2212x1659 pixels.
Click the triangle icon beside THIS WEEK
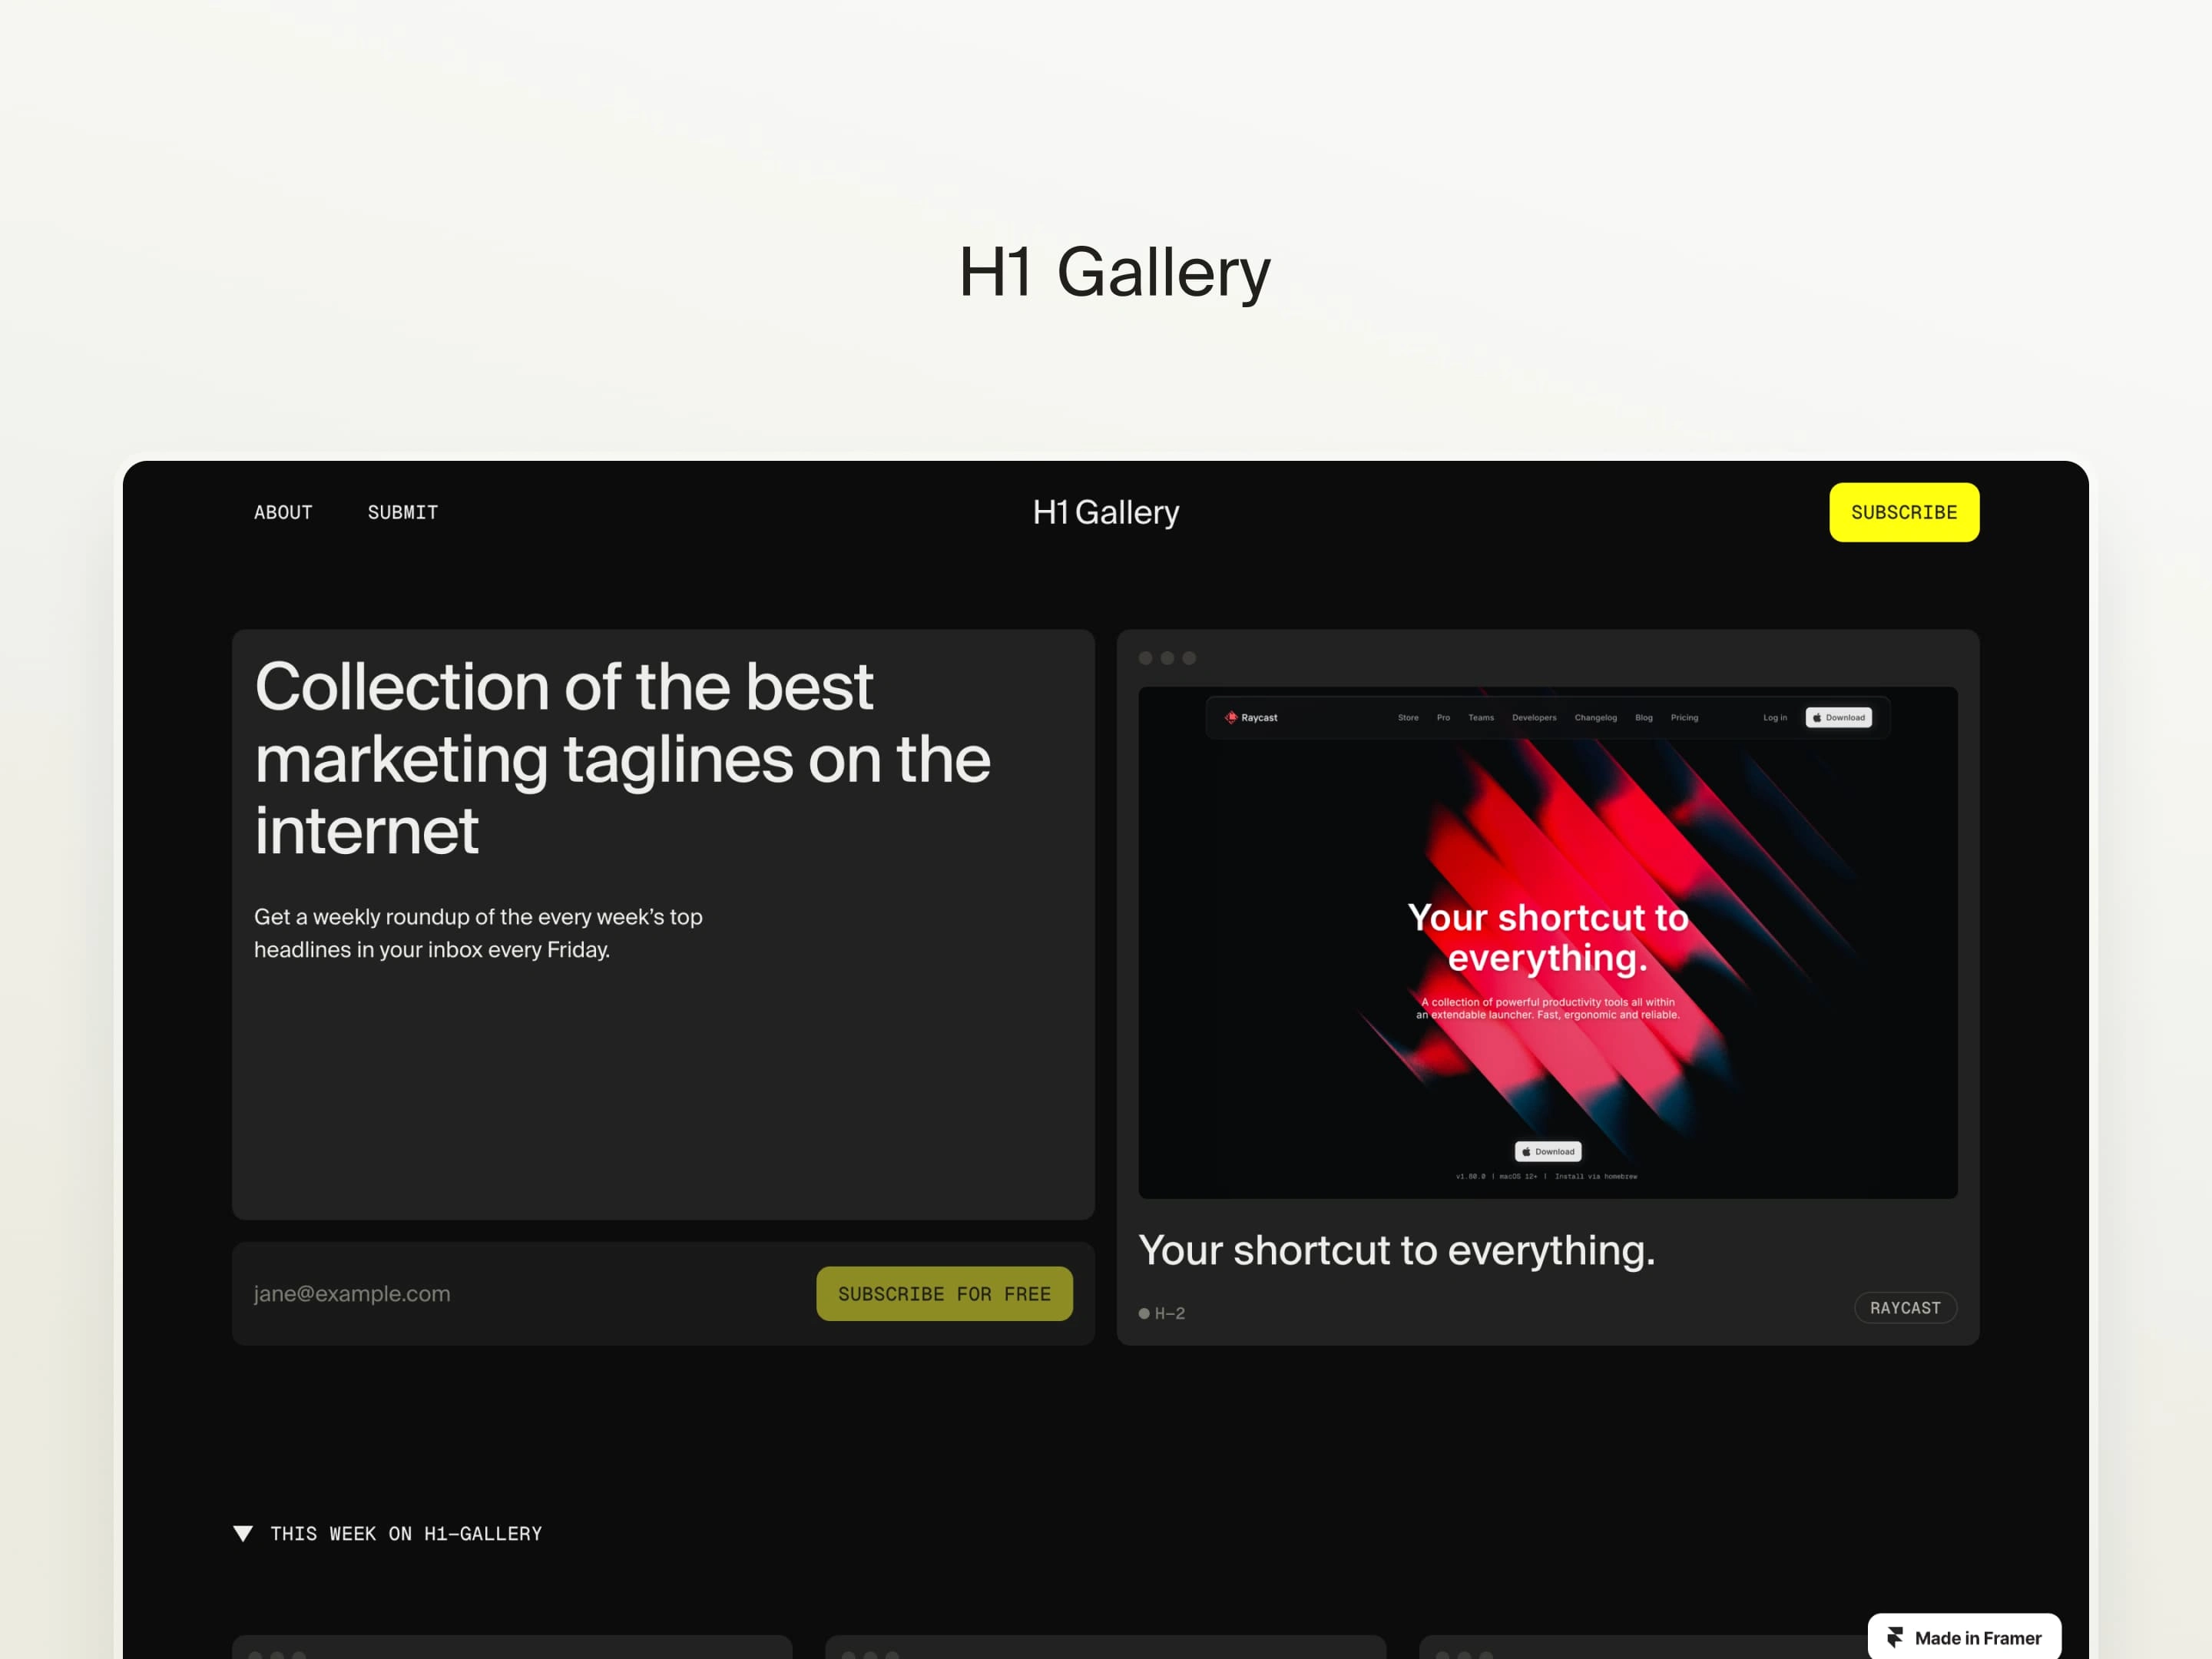(243, 1533)
